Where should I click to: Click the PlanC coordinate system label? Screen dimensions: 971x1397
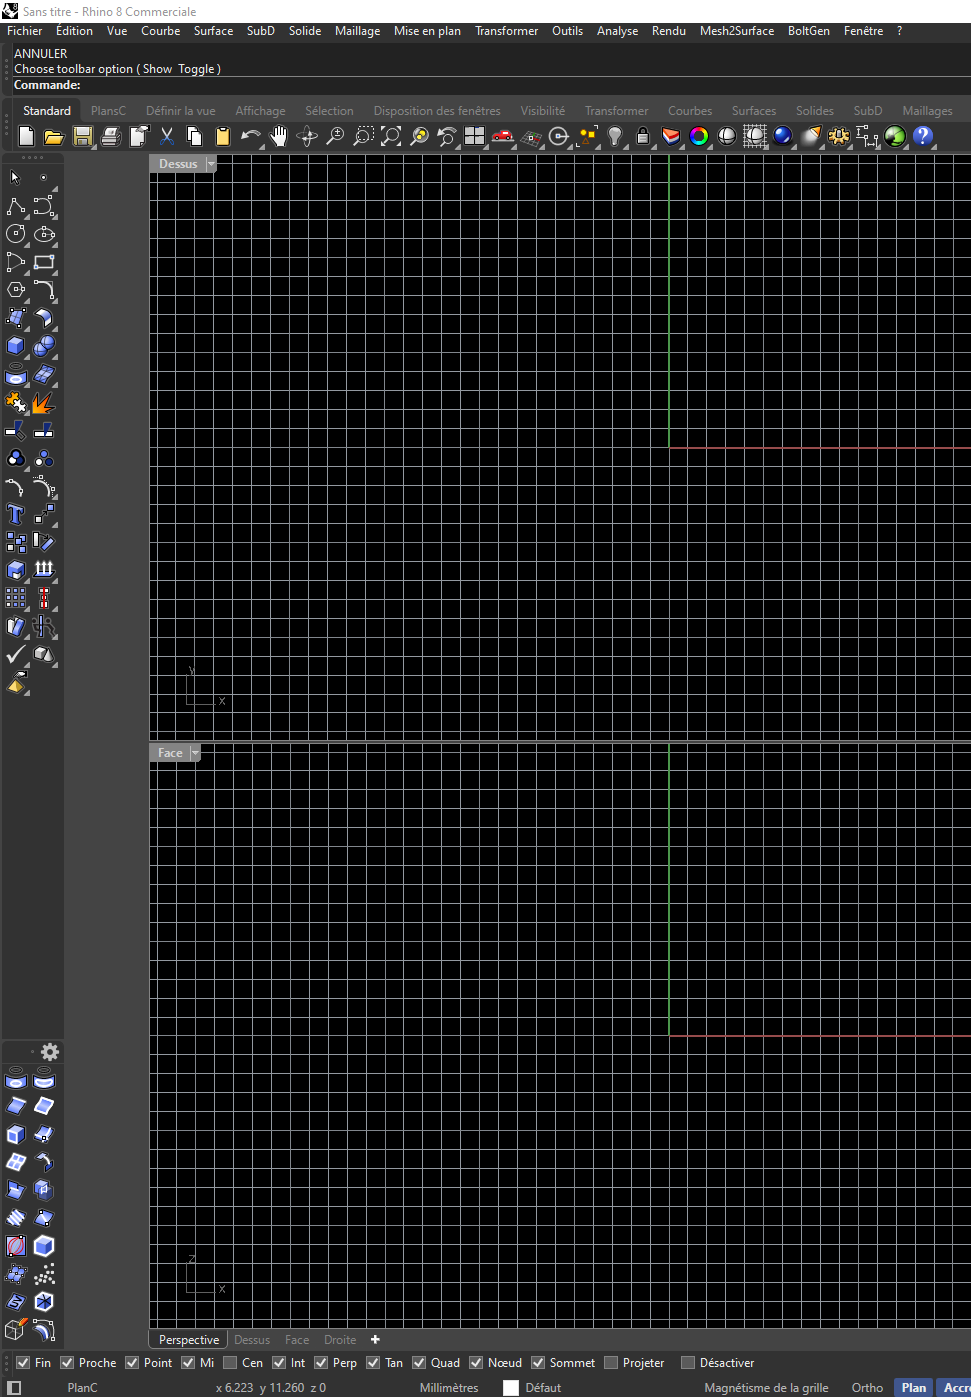(x=83, y=1388)
